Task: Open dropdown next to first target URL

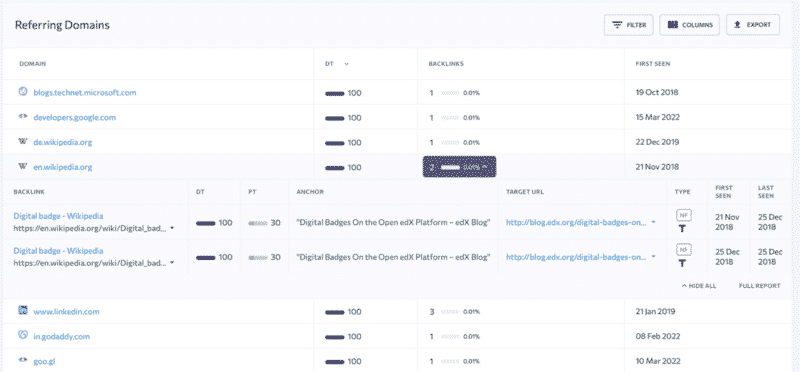Action: pos(653,223)
